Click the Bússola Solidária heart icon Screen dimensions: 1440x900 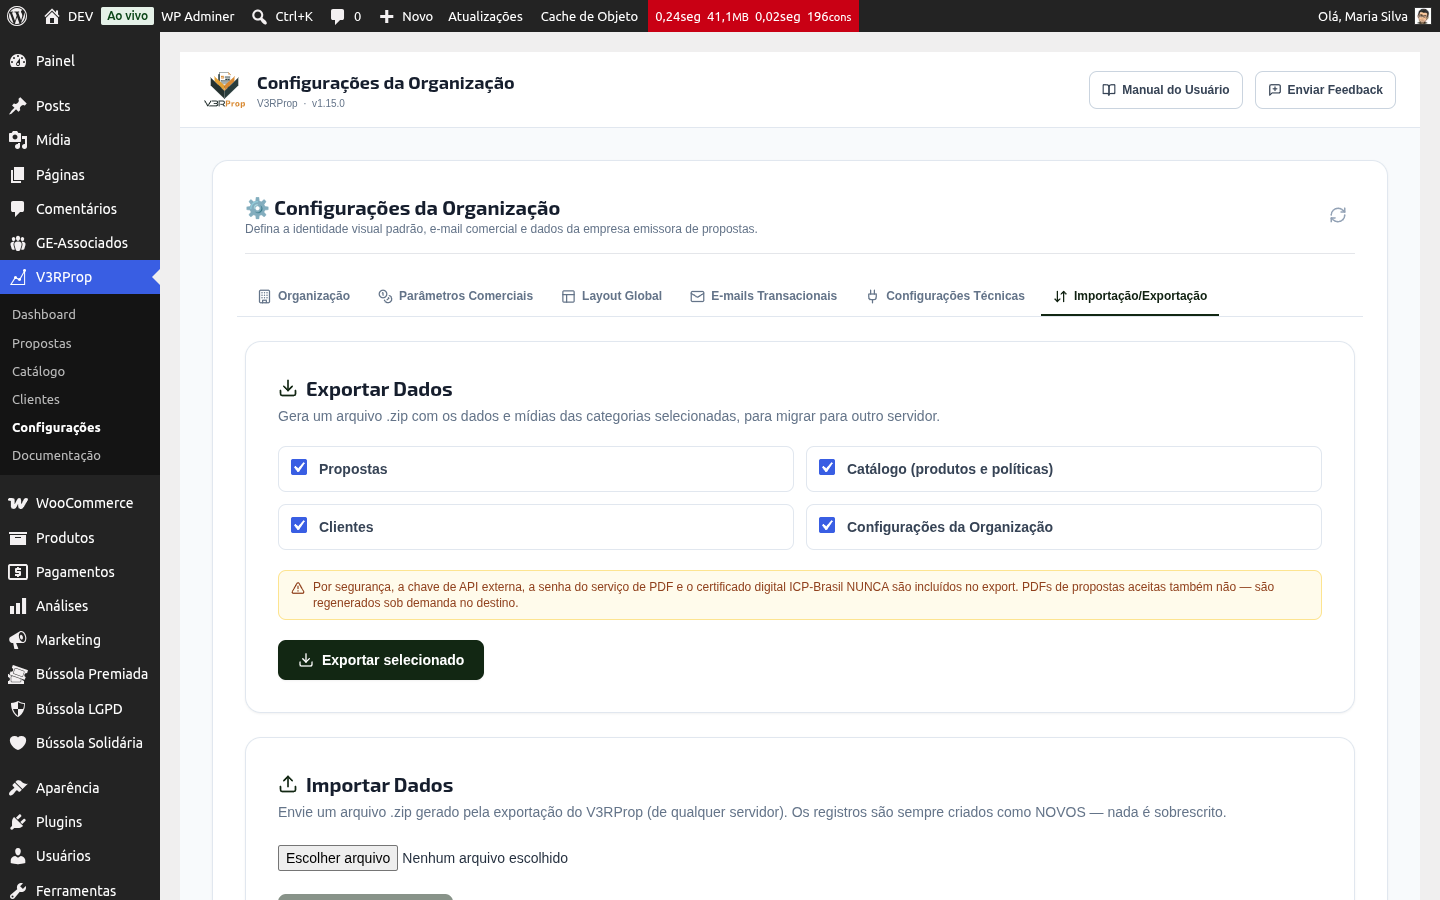pos(18,743)
